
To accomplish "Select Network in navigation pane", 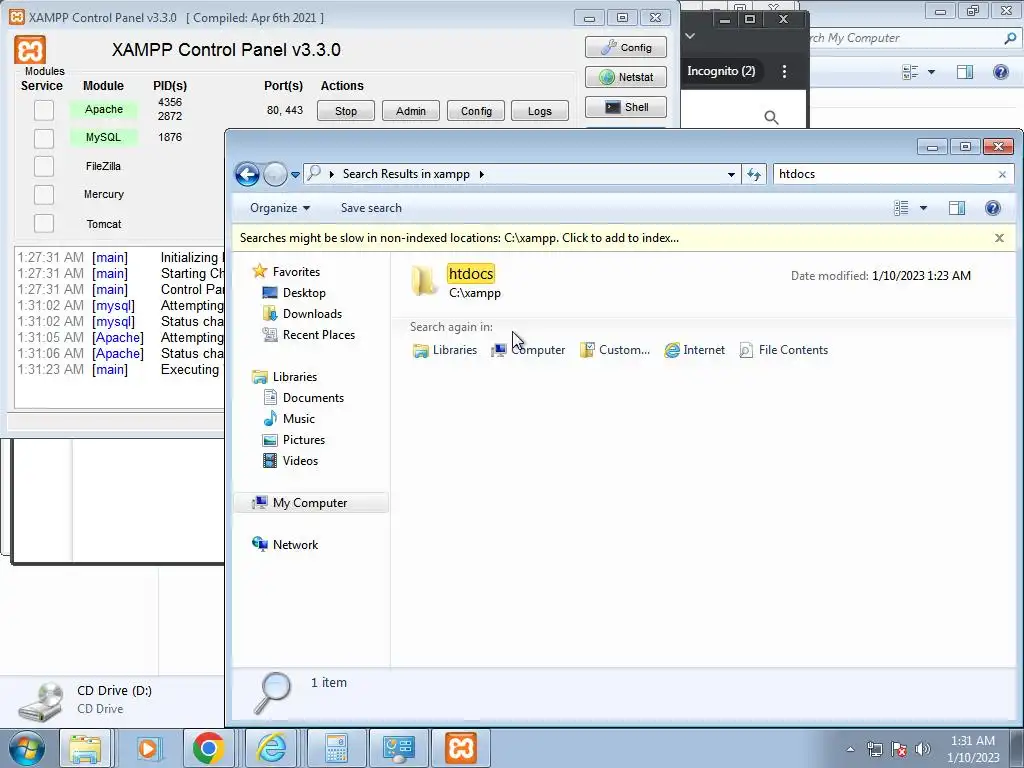I will (285, 544).
